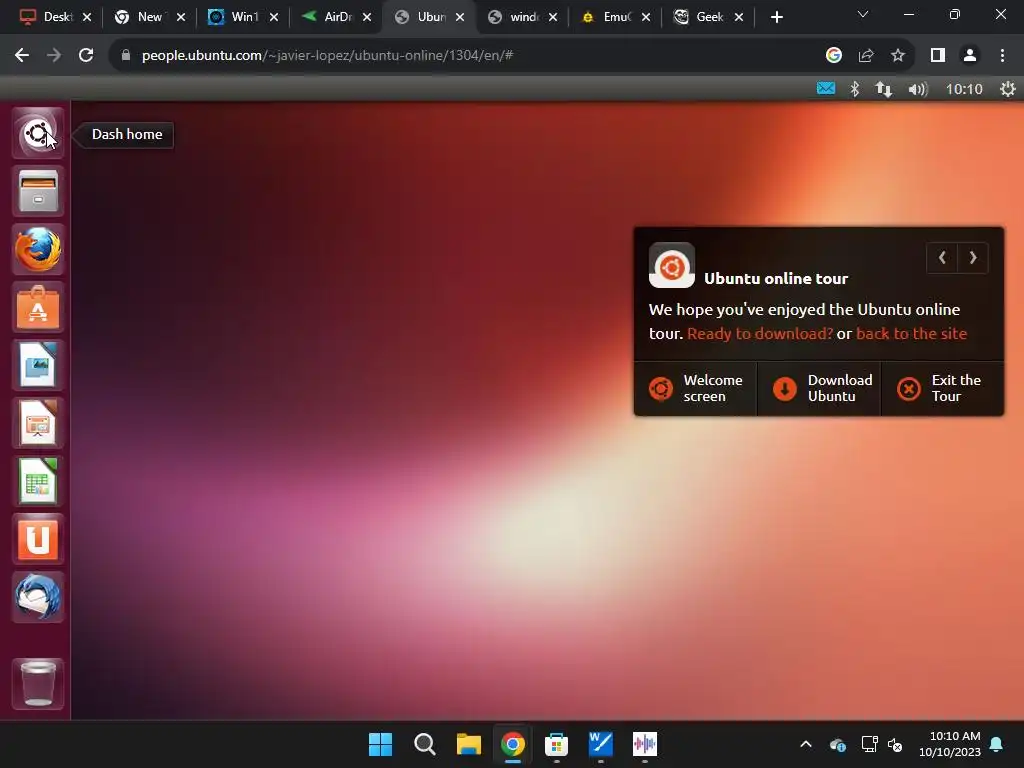Switch to the wind browser tab
The height and width of the screenshot is (768, 1024).
point(522,17)
